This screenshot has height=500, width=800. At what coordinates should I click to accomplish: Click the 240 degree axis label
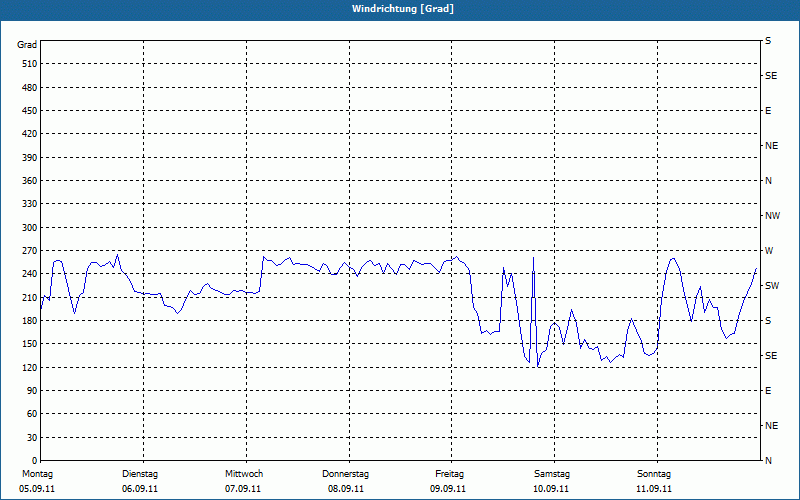pos(29,274)
